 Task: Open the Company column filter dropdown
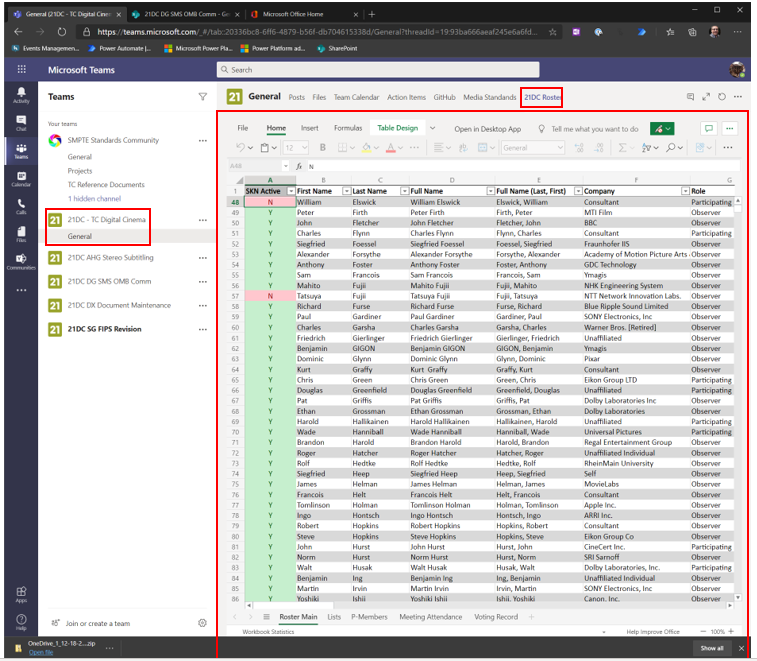click(x=685, y=190)
